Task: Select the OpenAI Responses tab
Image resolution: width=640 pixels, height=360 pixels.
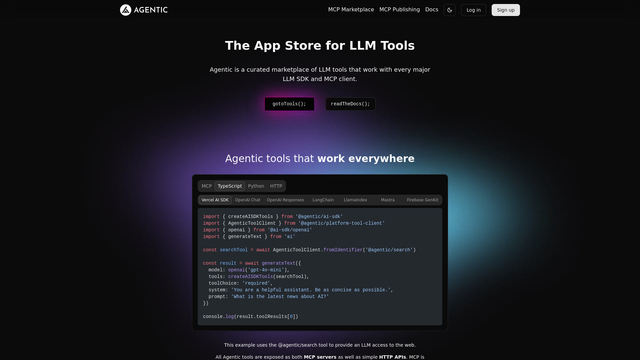Action: [285, 200]
